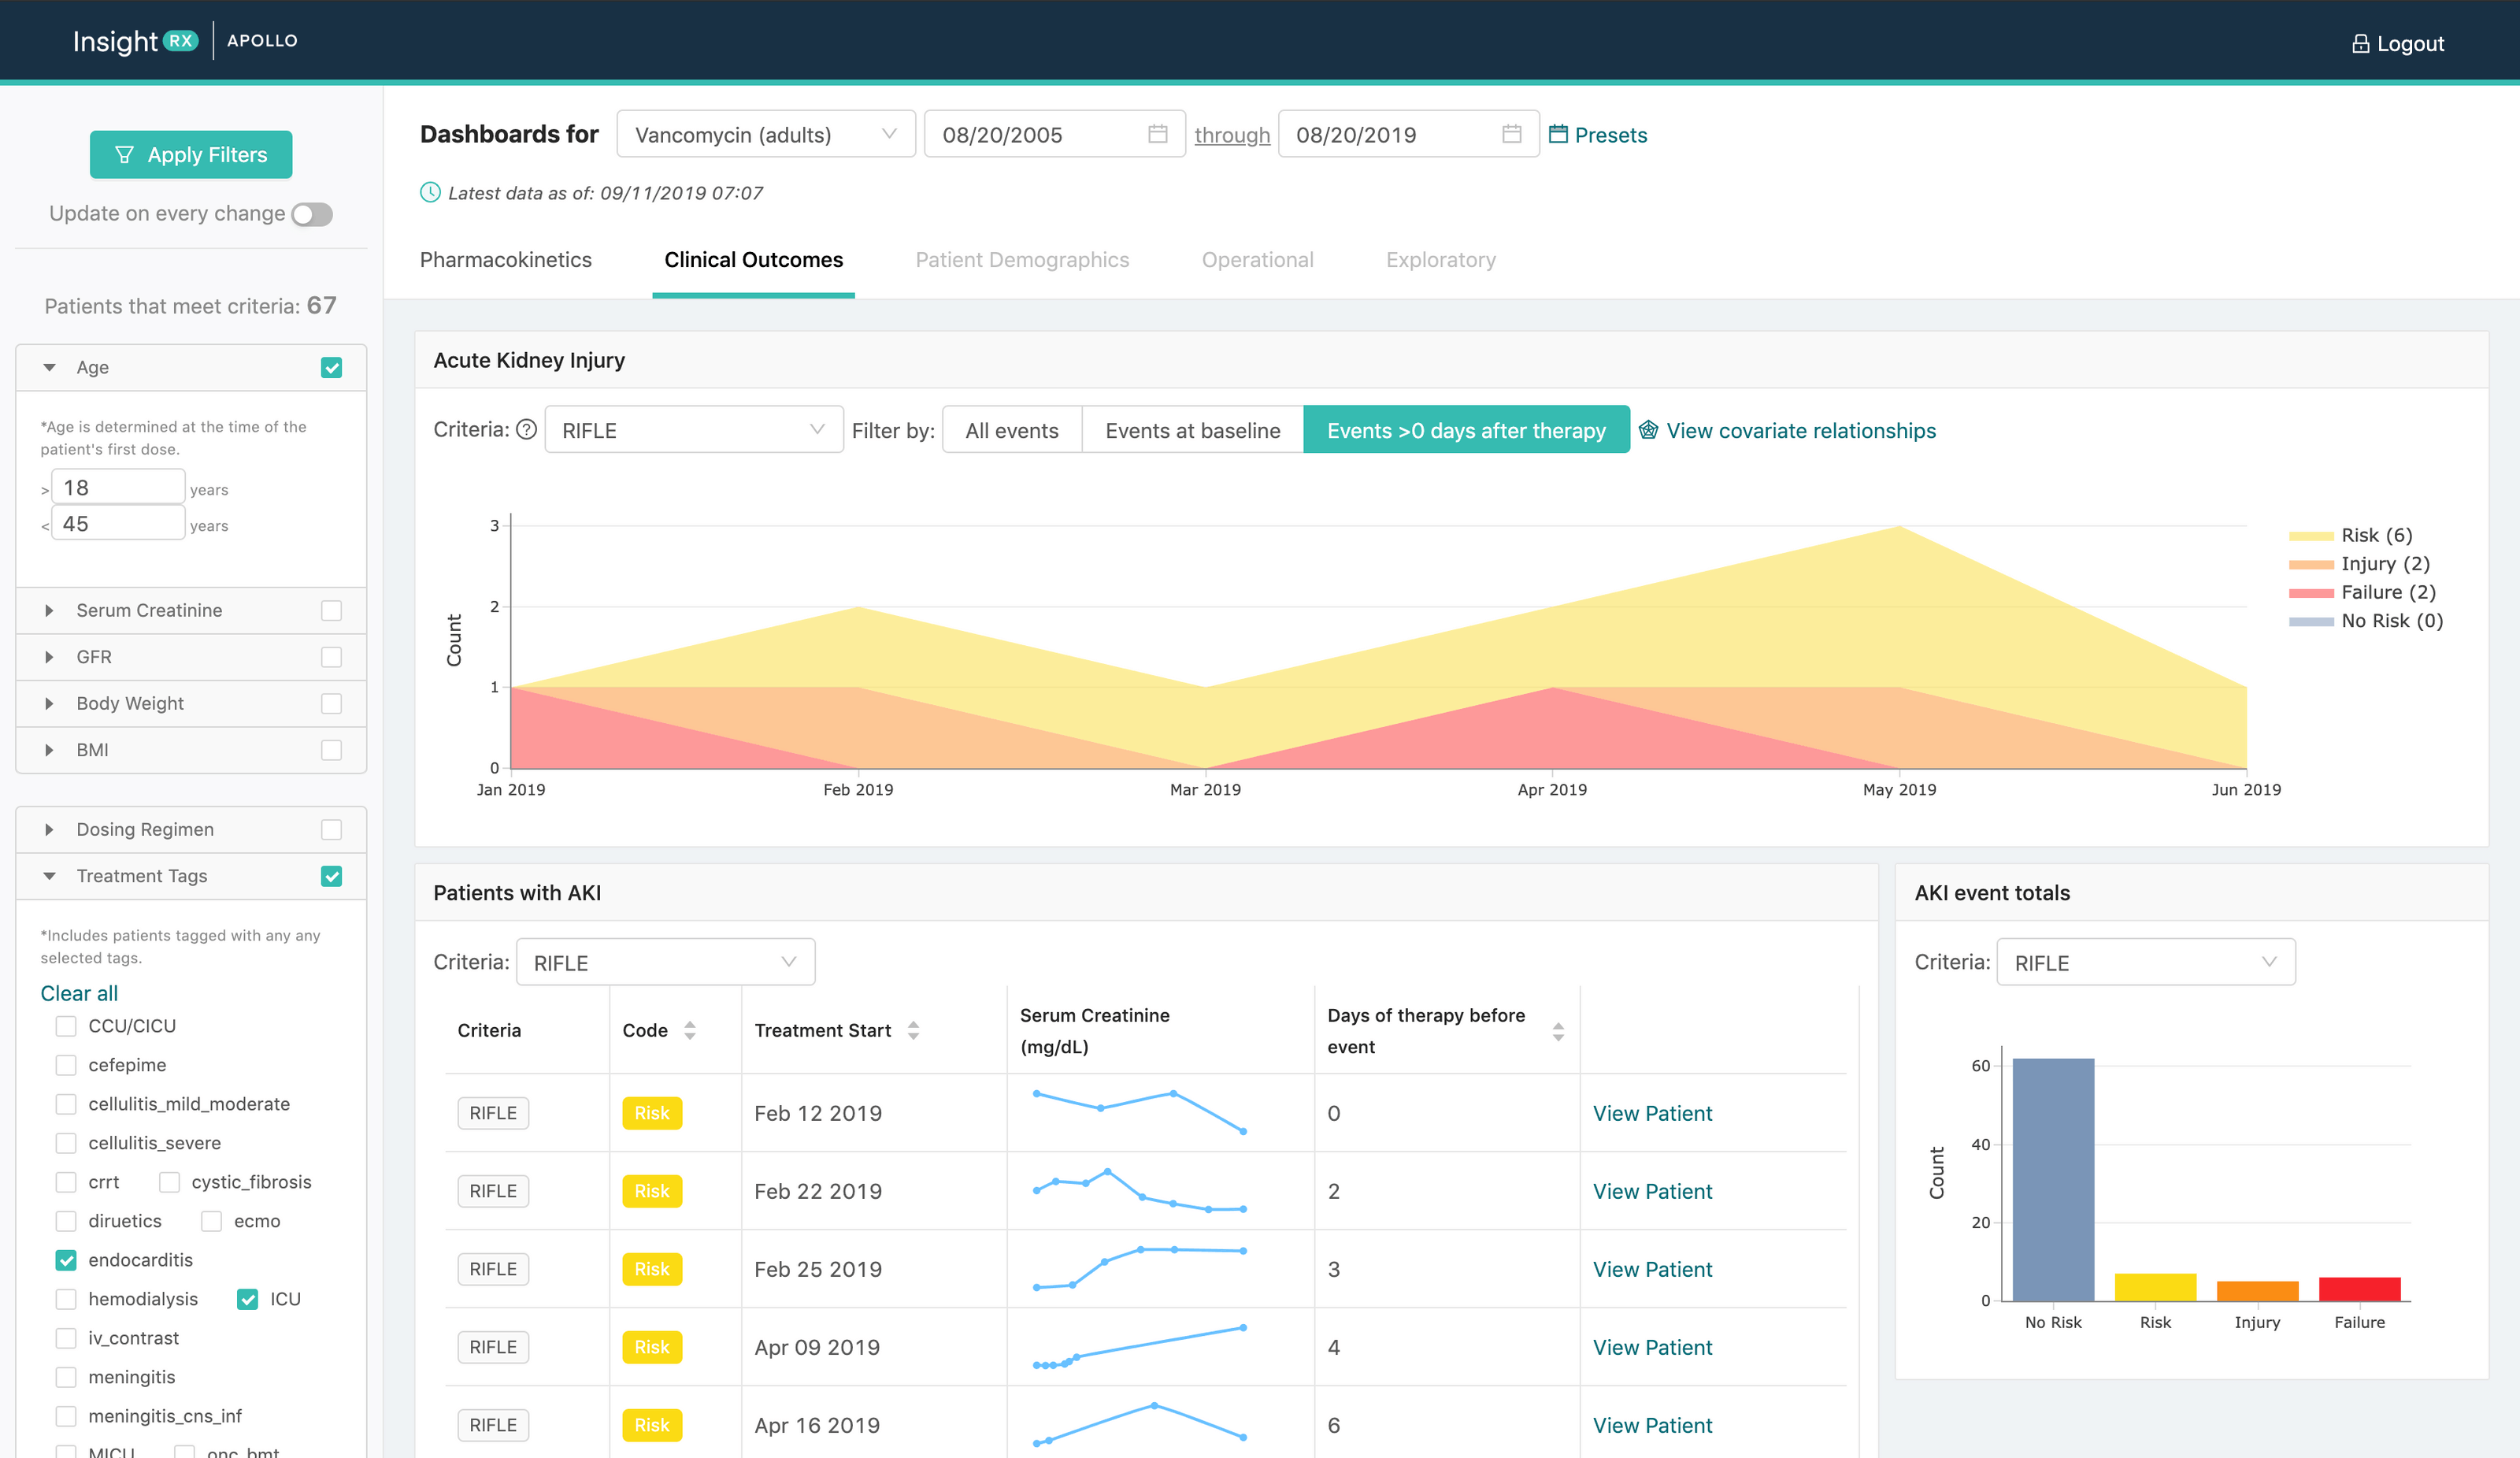Click the Apply Filters button
2520x1458 pixels.
point(191,155)
